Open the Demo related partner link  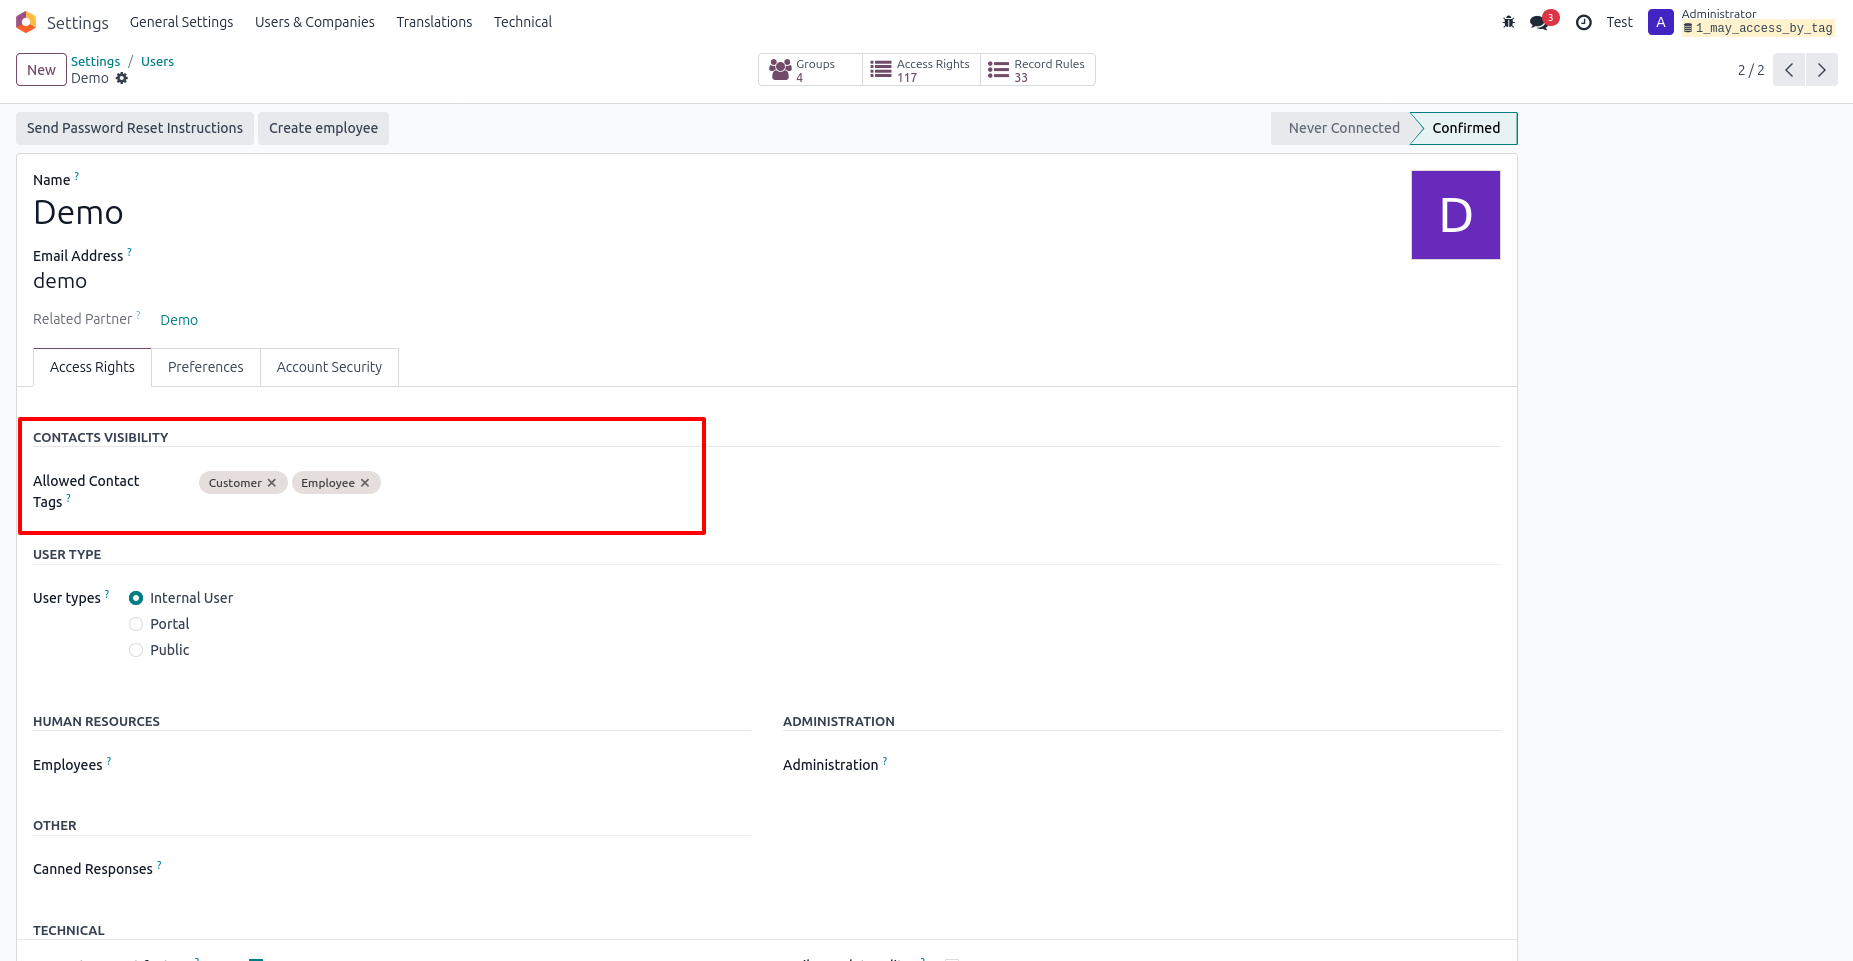(x=179, y=320)
